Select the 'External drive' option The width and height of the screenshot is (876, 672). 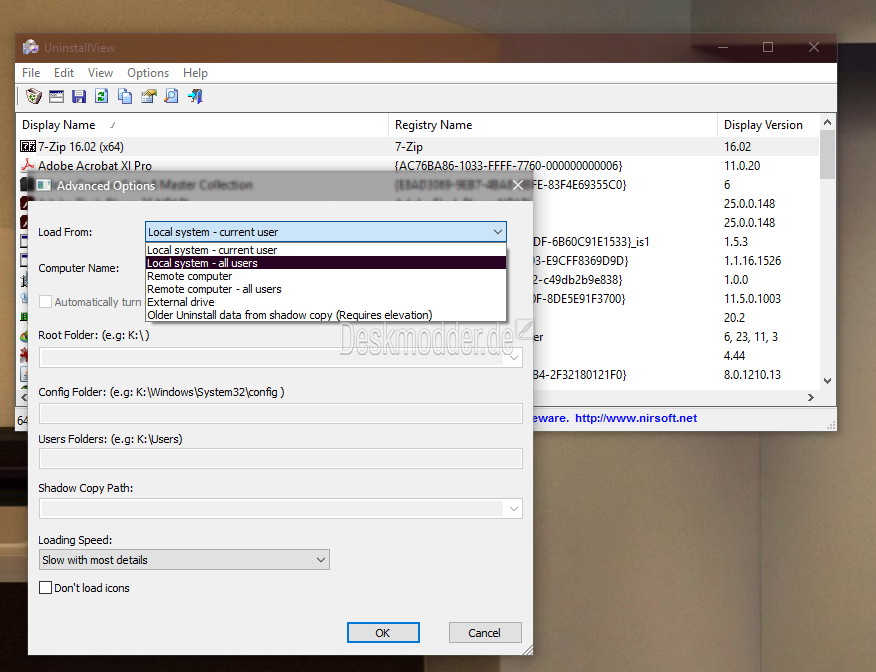coord(326,302)
